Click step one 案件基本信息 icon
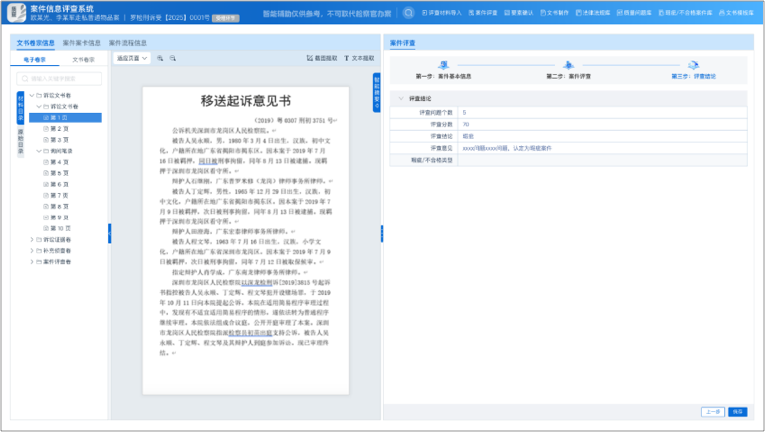The width and height of the screenshot is (765, 432). tap(443, 64)
